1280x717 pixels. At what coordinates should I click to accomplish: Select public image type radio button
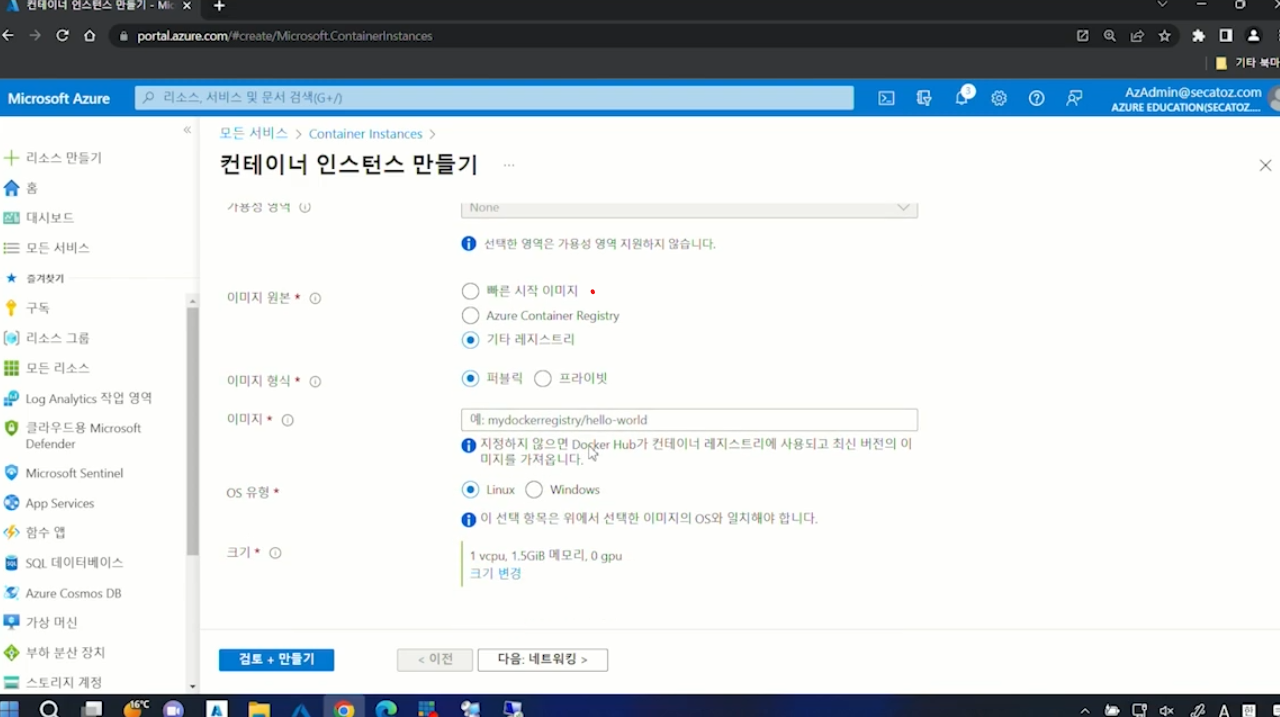click(471, 378)
